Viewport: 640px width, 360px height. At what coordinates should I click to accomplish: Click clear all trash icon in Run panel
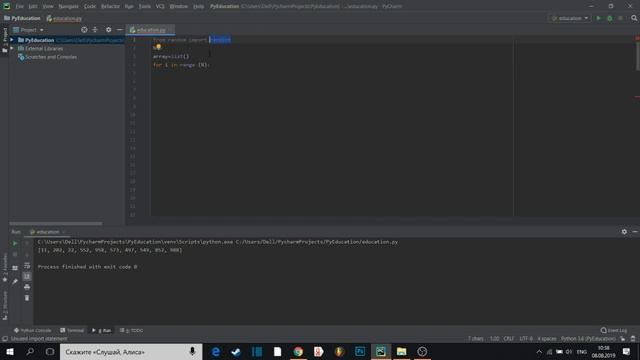(x=27, y=298)
